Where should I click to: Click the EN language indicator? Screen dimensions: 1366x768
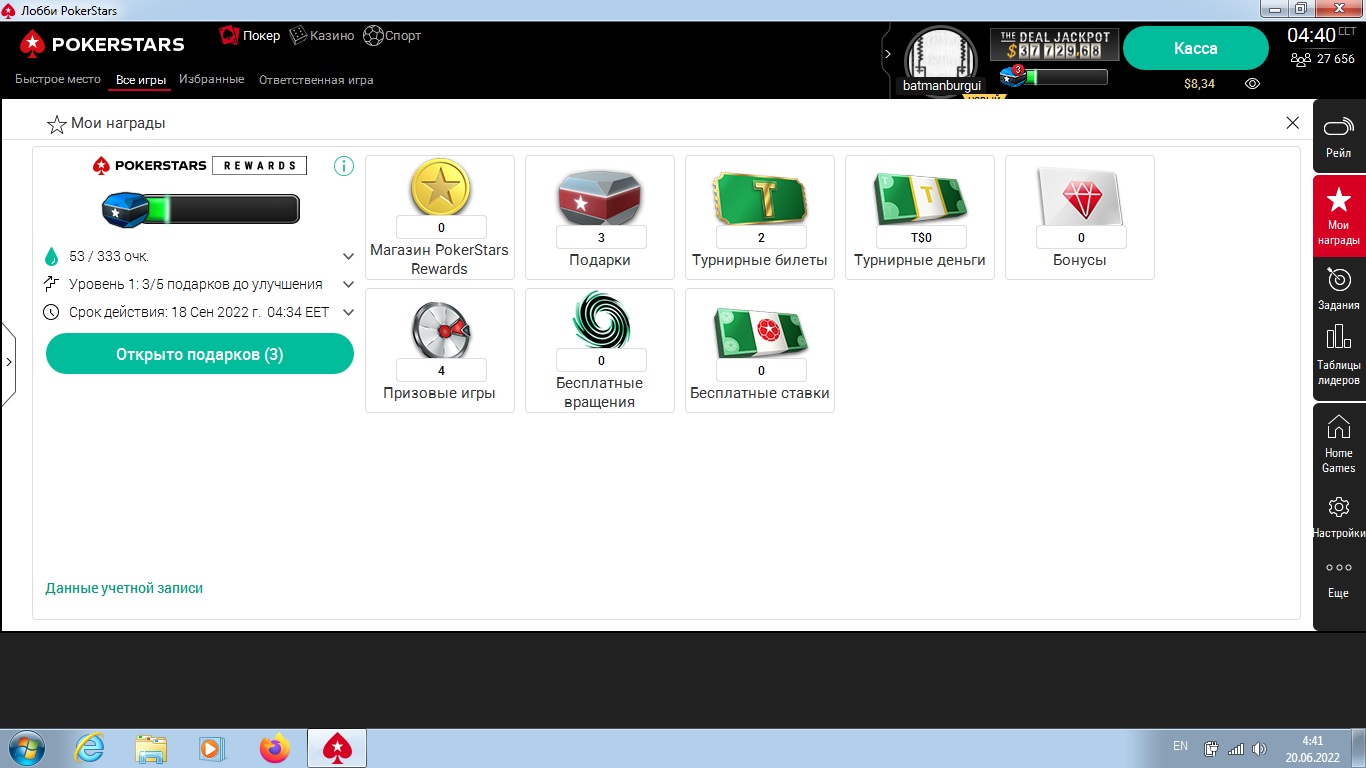(x=1180, y=746)
